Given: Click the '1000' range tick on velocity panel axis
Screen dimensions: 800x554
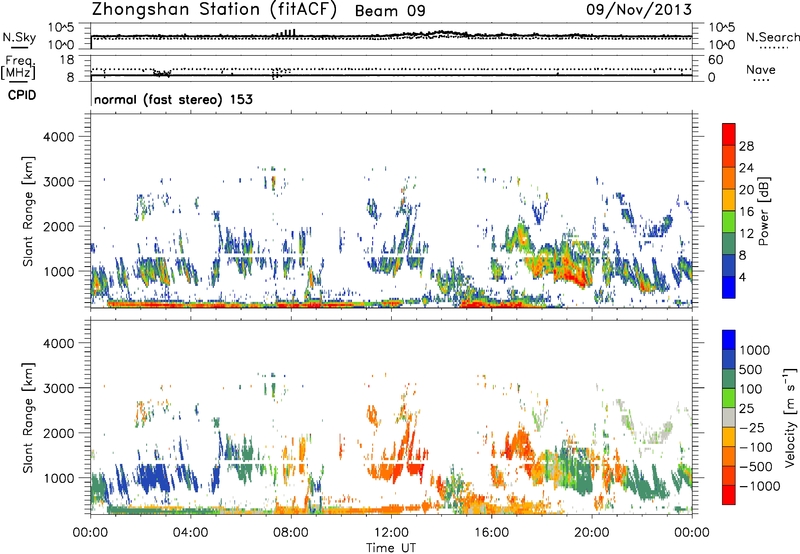Looking at the screenshot, I should pyautogui.click(x=58, y=478).
